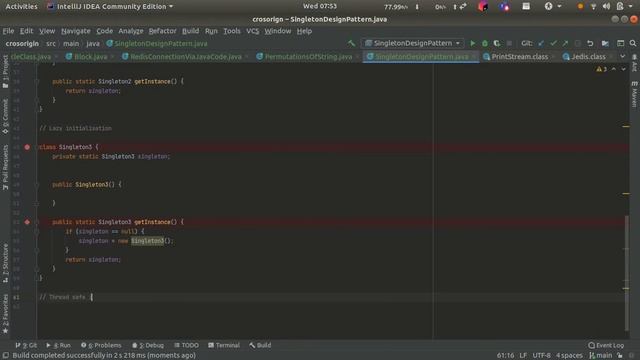
Task: Open the Git tool window button
Action: [26, 345]
